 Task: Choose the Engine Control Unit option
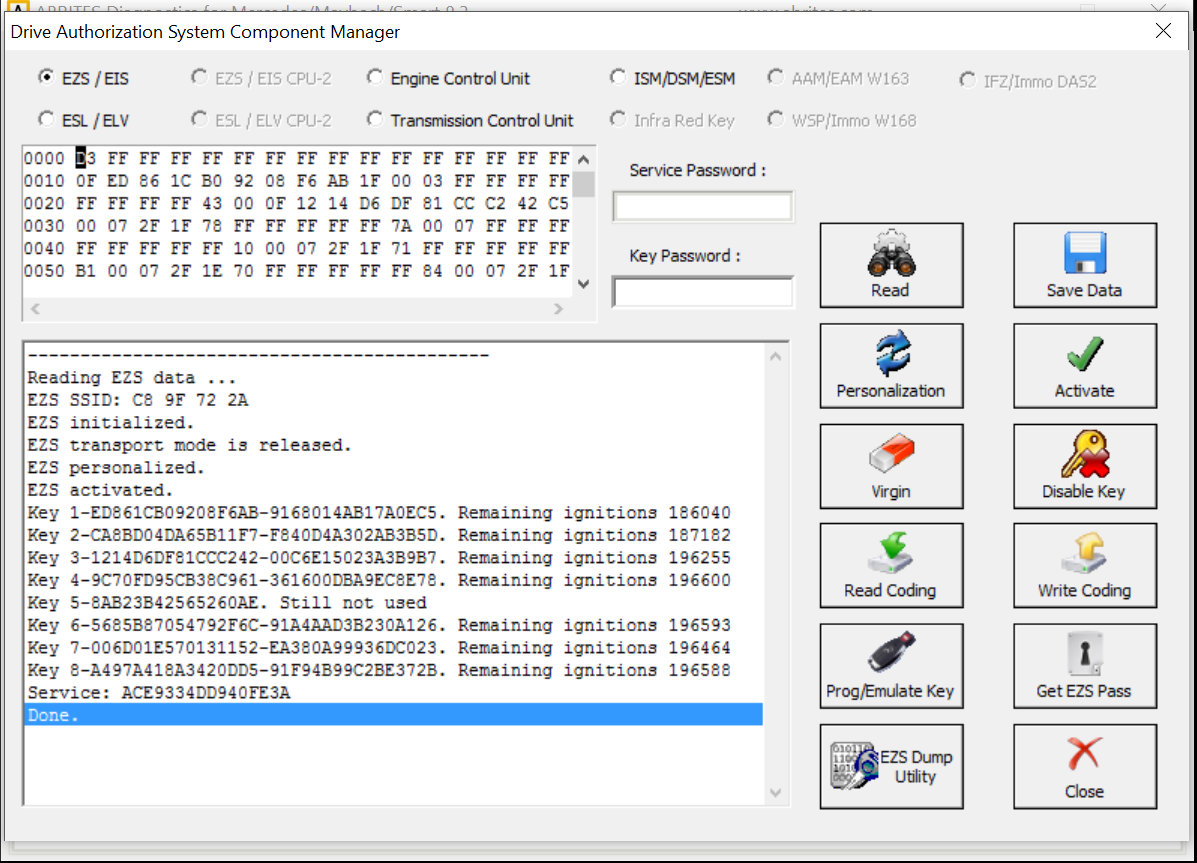pos(375,78)
